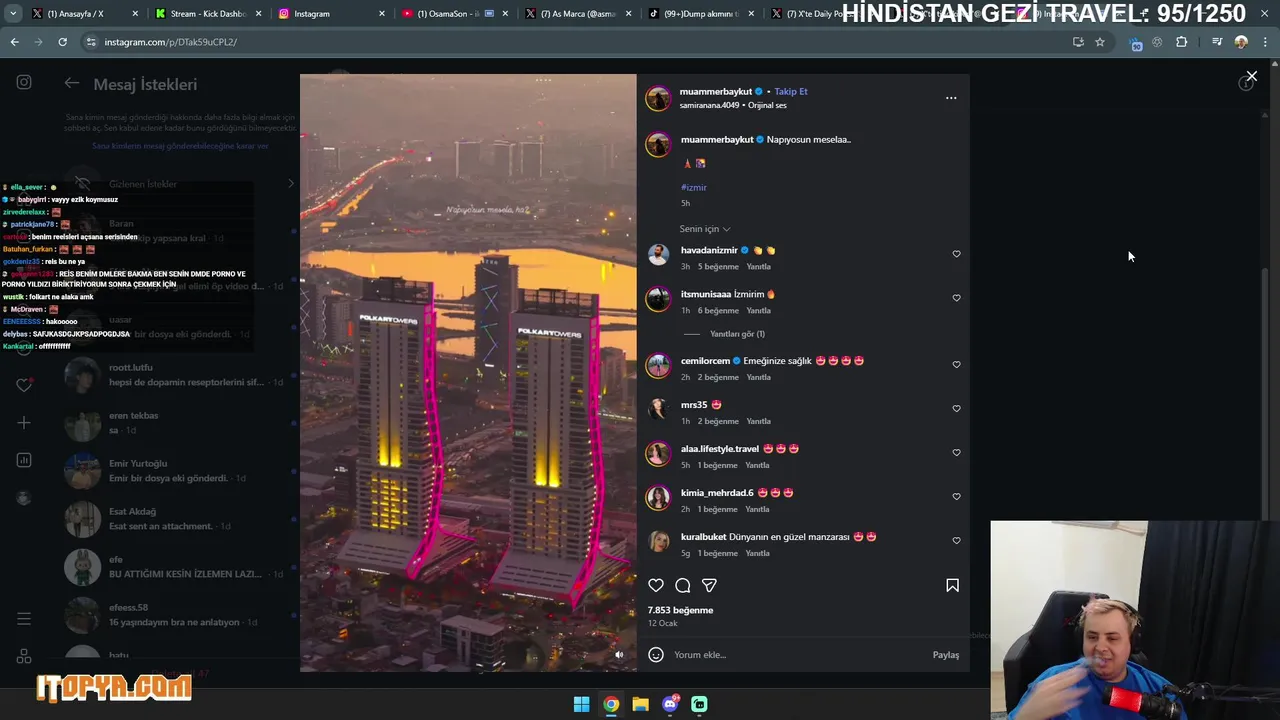Open the message request from 'Esat Akdağ'
Screen dimensions: 1280x720
180,519
